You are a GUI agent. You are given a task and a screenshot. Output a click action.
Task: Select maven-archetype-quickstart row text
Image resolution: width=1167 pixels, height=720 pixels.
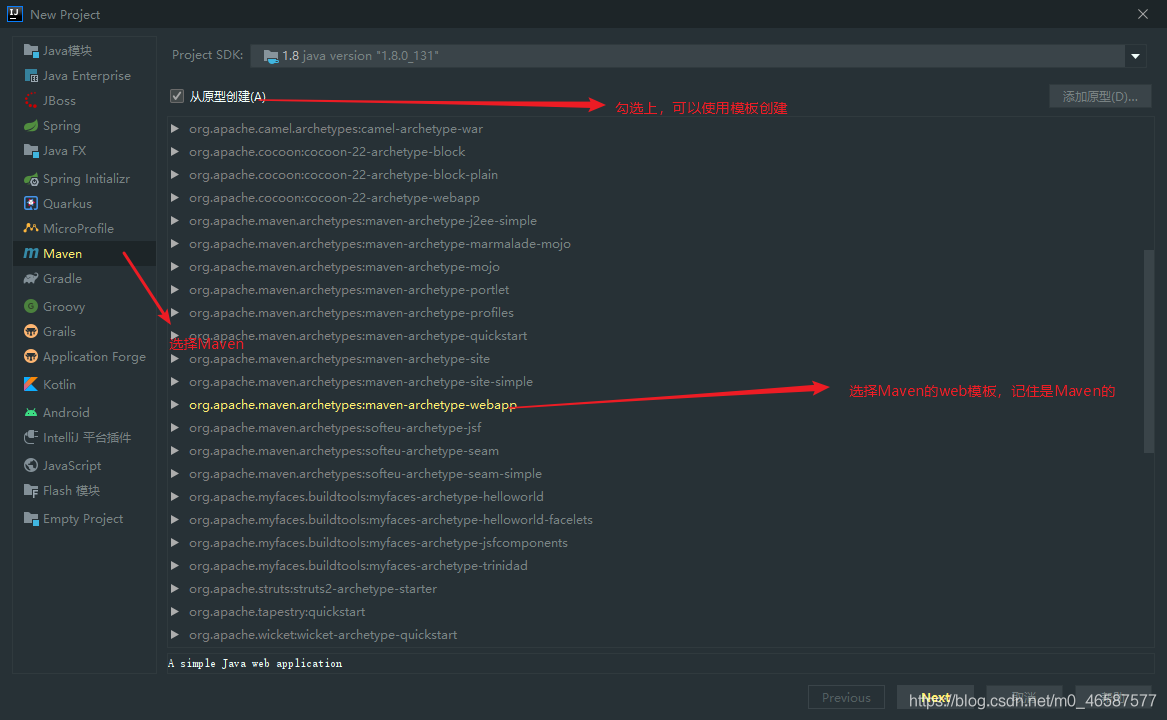click(358, 336)
